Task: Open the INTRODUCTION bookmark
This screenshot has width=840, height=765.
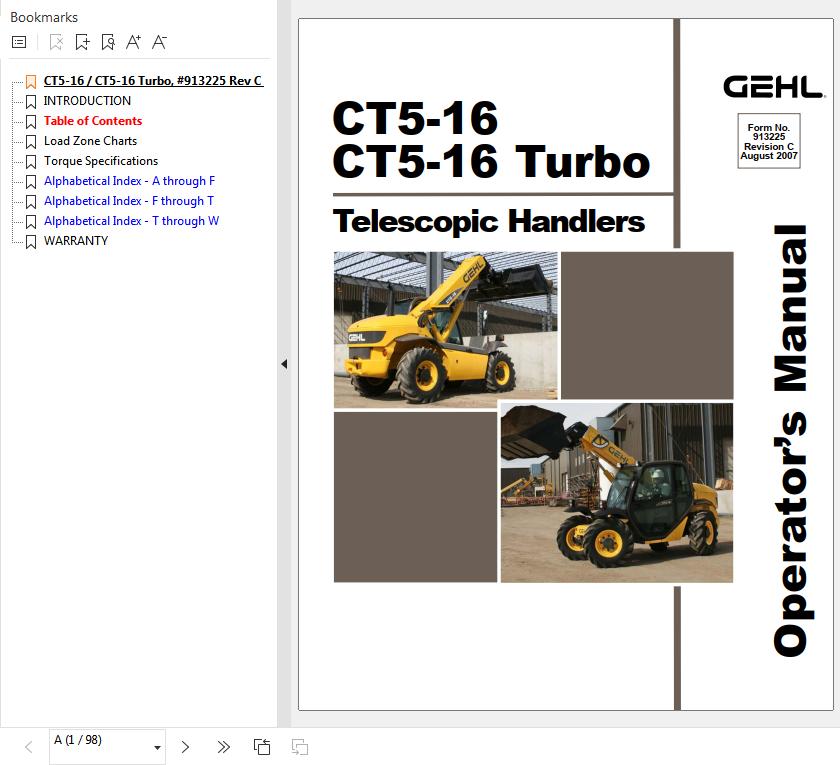Action: (x=87, y=101)
